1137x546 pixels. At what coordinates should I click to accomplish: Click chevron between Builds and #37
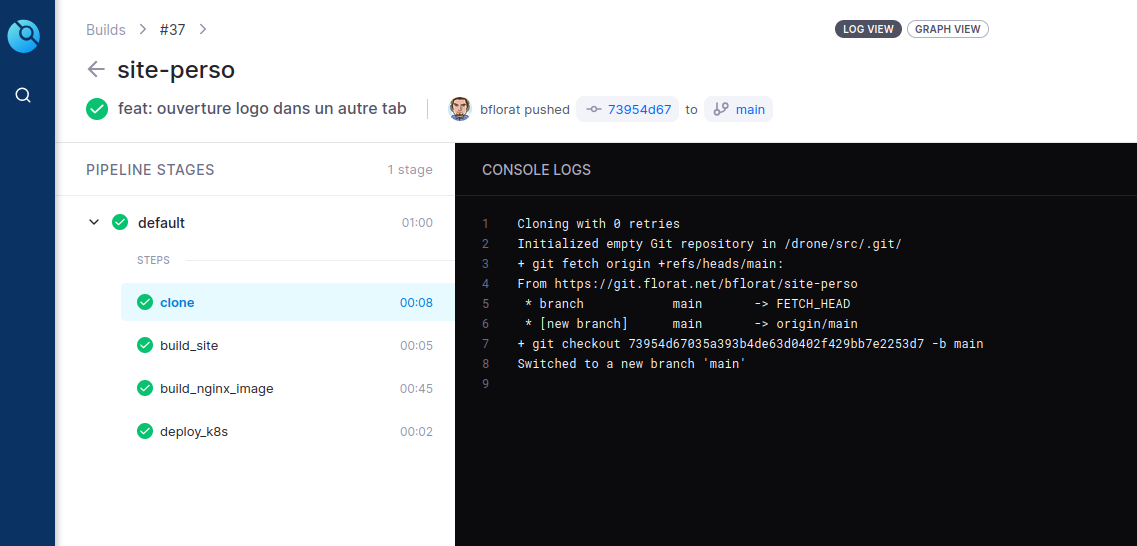[x=143, y=30]
